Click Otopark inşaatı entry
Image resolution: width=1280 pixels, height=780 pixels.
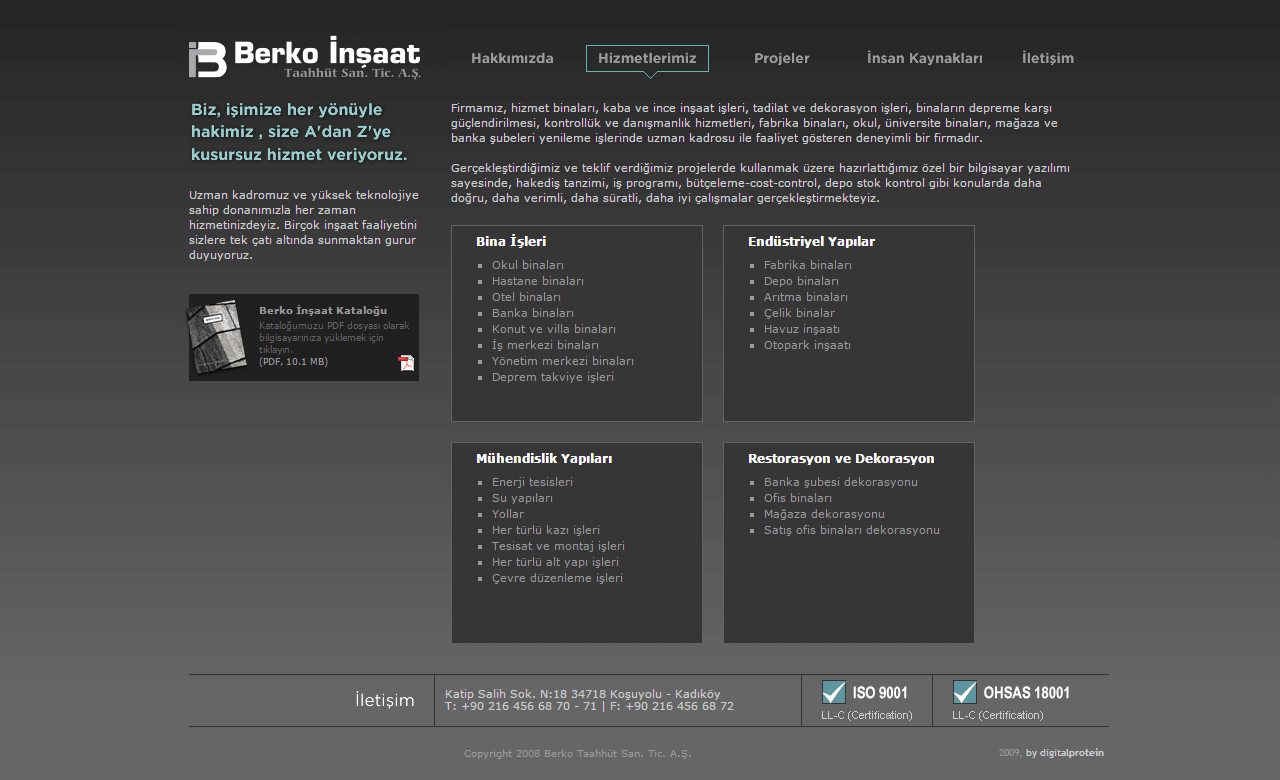(x=808, y=345)
